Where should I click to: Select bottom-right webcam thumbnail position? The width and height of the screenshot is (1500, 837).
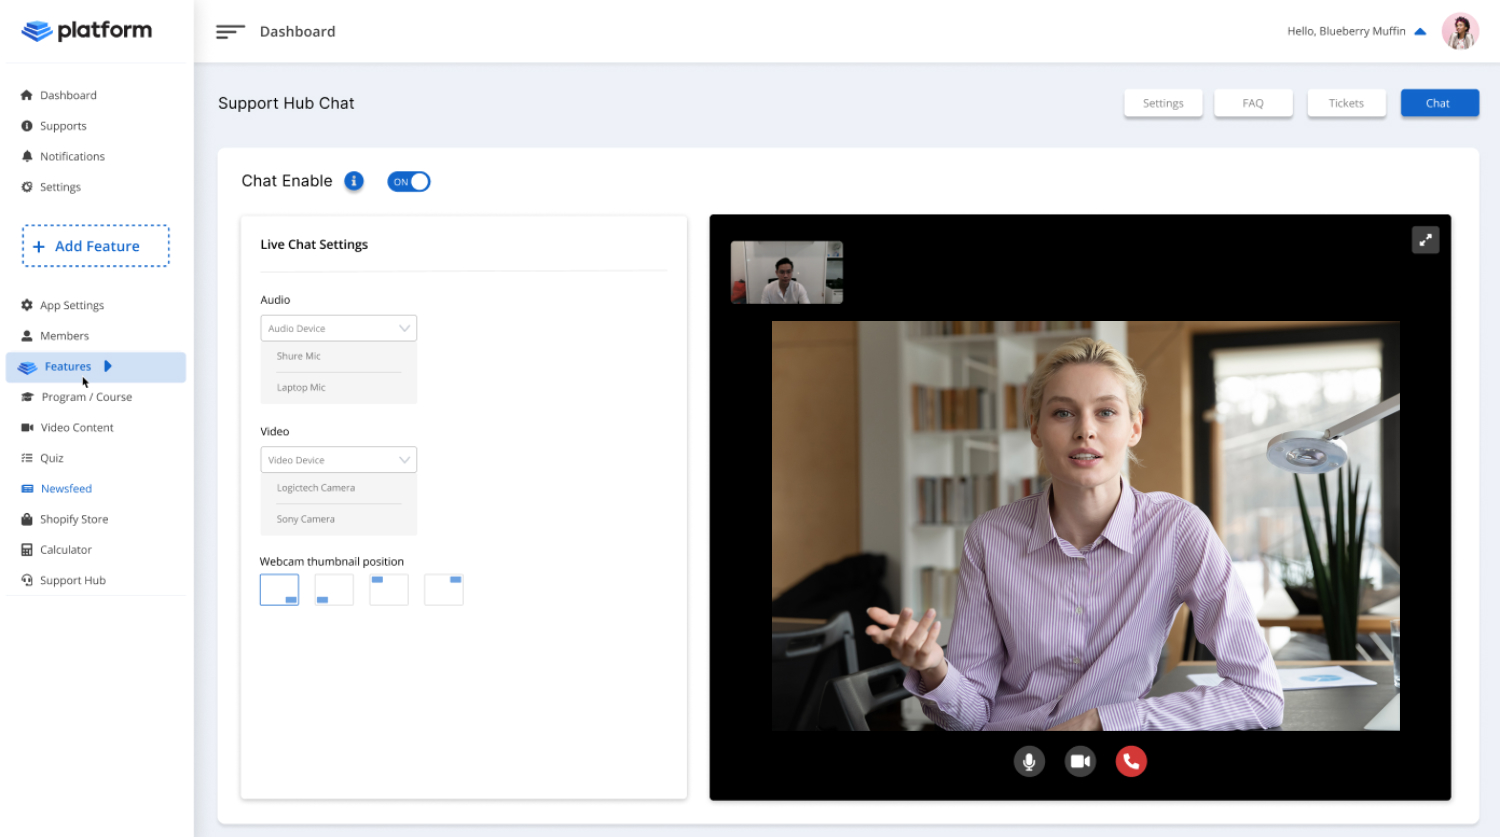[279, 589]
